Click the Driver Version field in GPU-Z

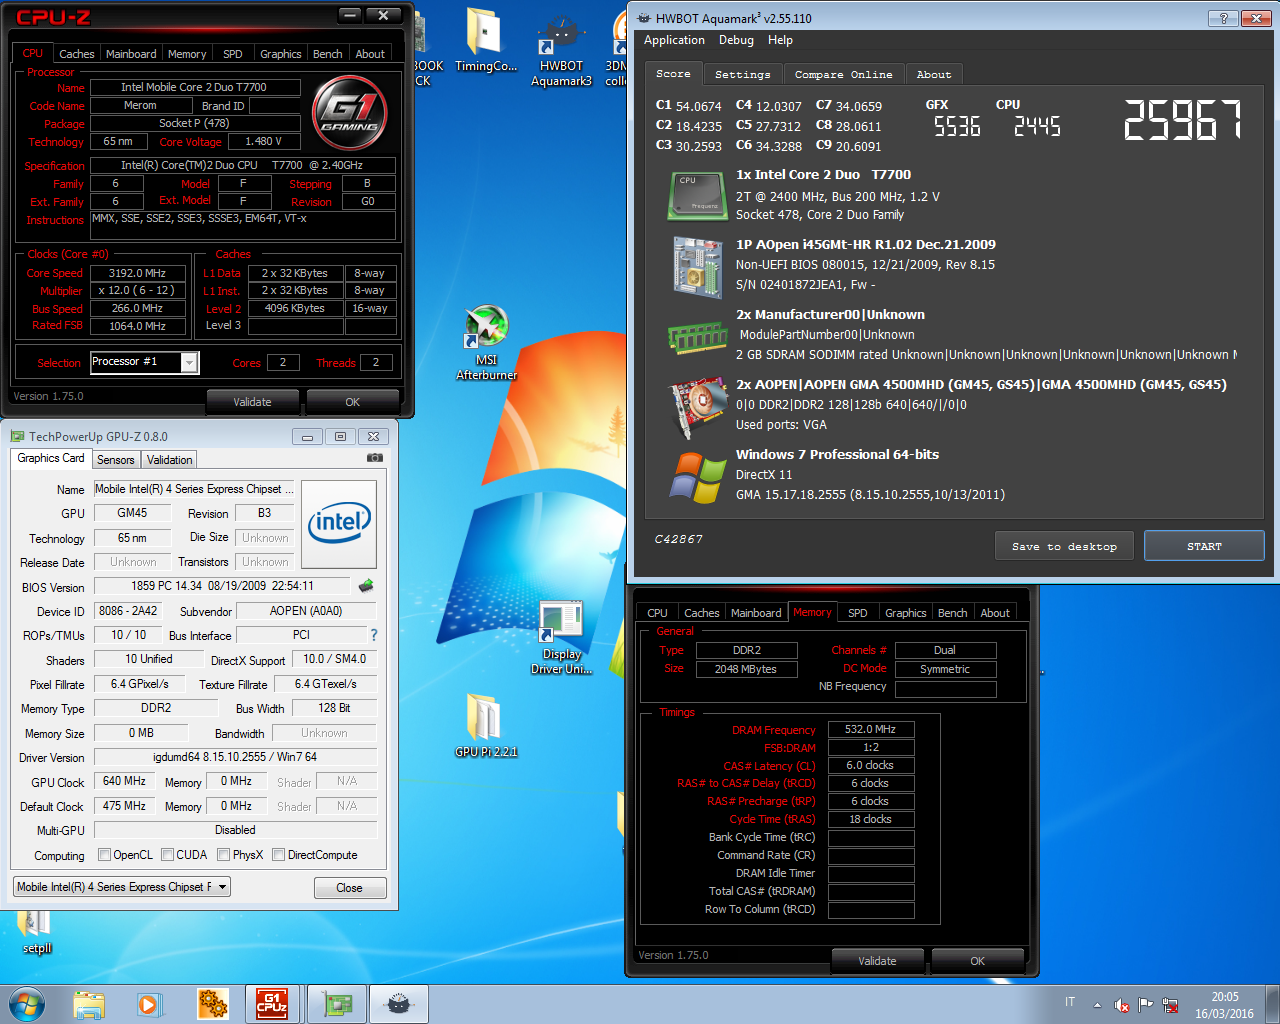point(235,757)
